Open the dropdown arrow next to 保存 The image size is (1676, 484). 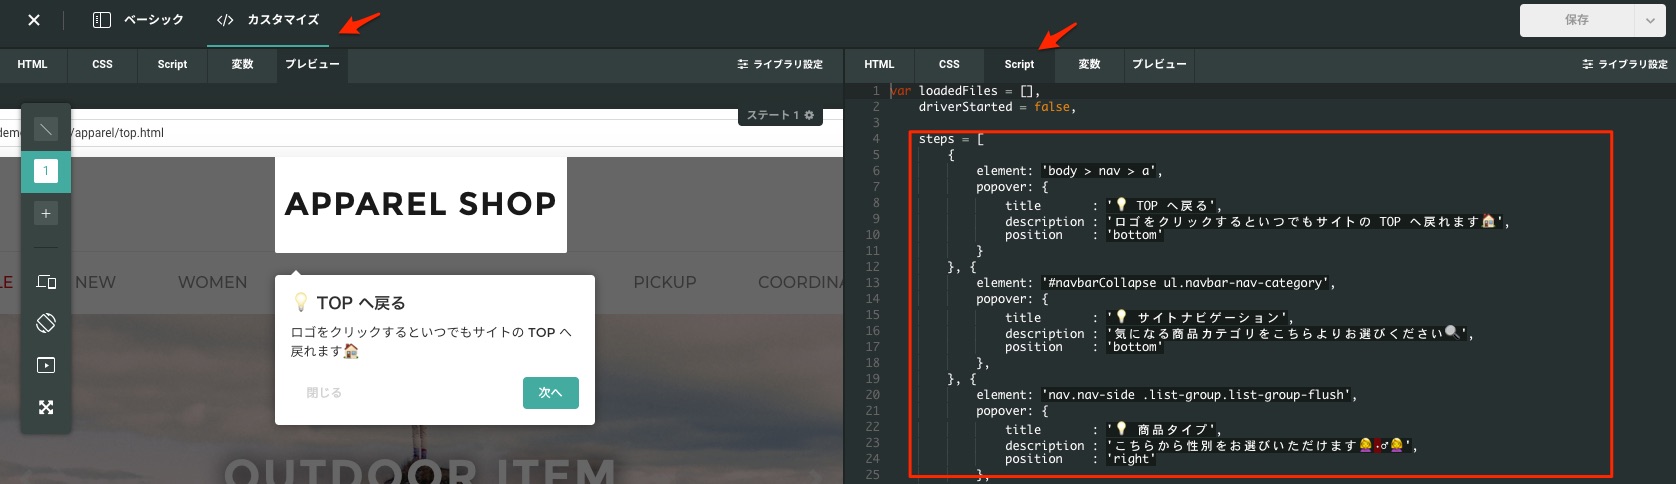coord(1649,20)
